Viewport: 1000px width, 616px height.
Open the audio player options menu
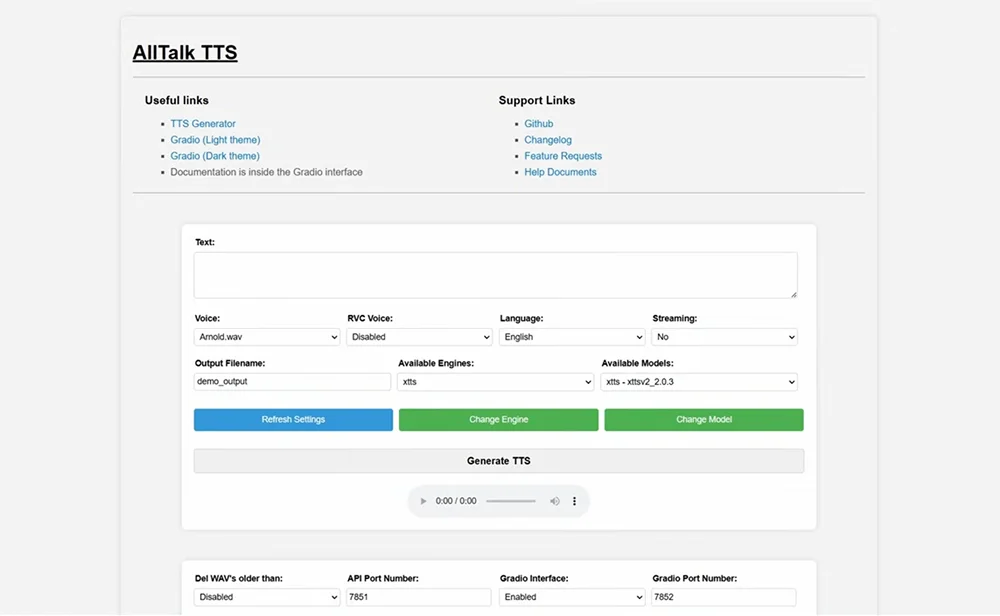[x=573, y=501]
